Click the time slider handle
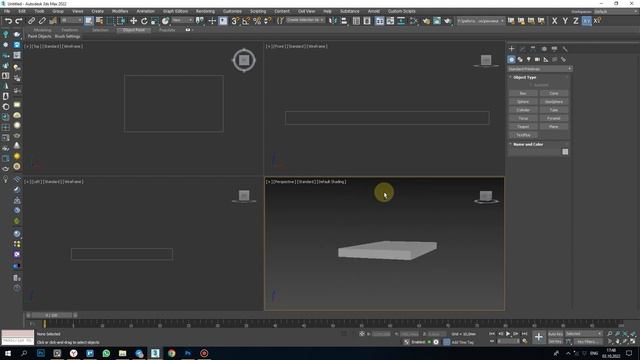640x360 pixels. (51, 315)
